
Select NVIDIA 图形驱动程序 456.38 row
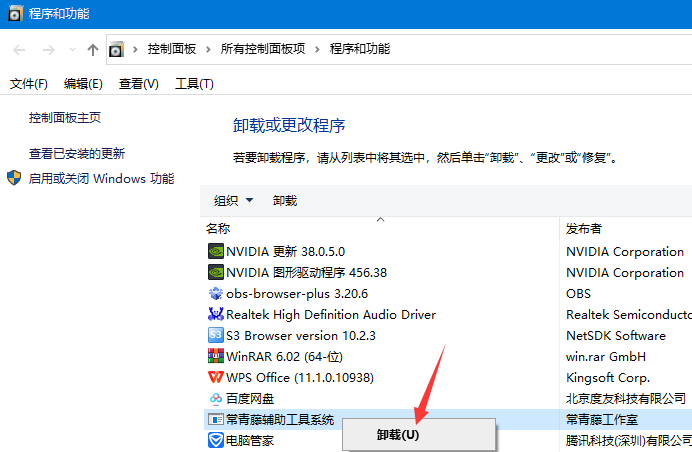click(306, 272)
